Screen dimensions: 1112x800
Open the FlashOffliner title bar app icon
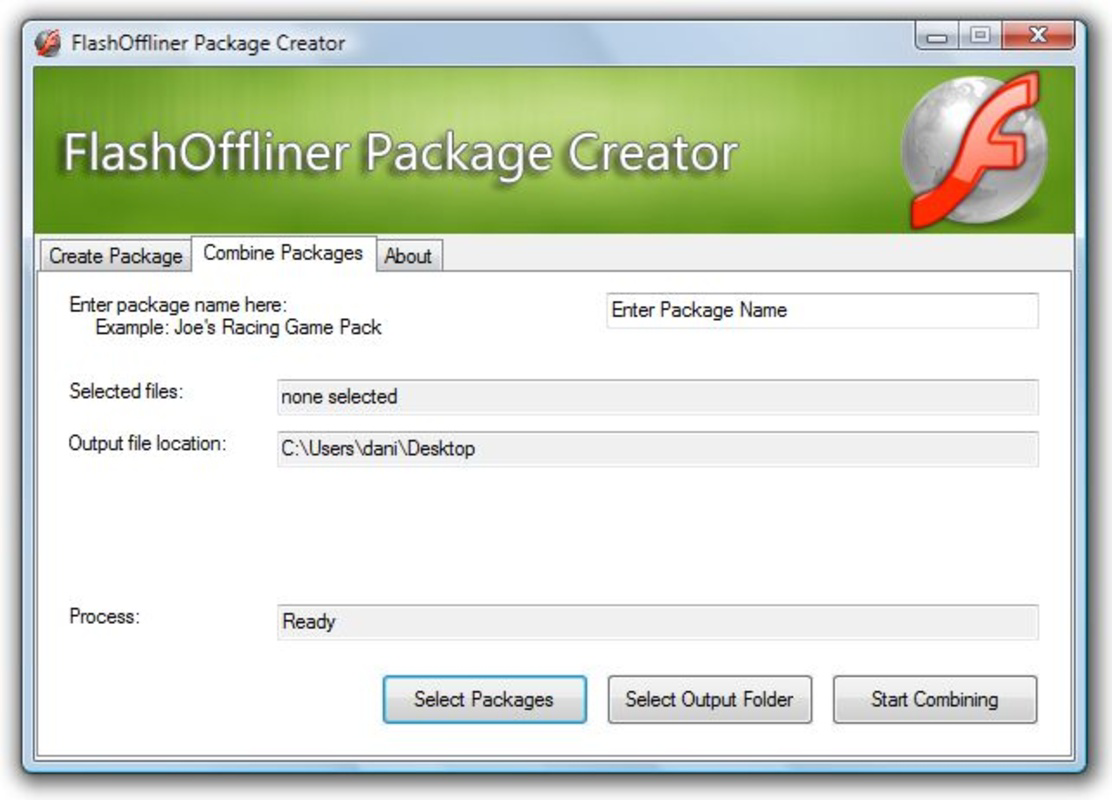click(48, 43)
